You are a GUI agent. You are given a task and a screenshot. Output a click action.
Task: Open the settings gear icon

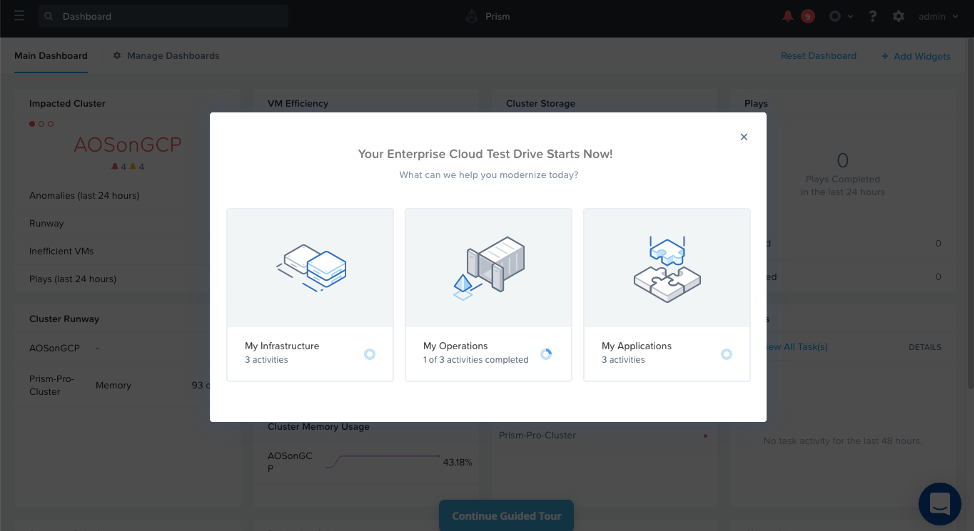point(898,16)
